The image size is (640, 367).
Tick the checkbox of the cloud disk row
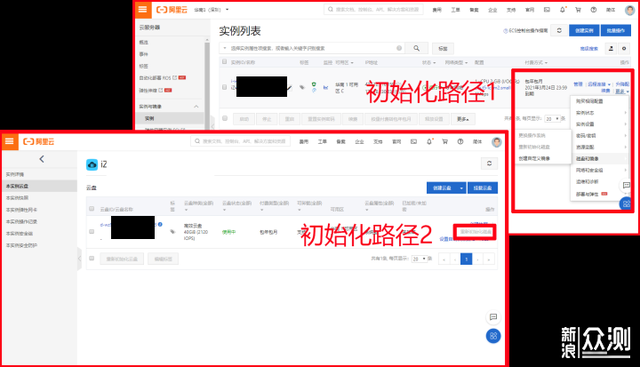[91, 231]
